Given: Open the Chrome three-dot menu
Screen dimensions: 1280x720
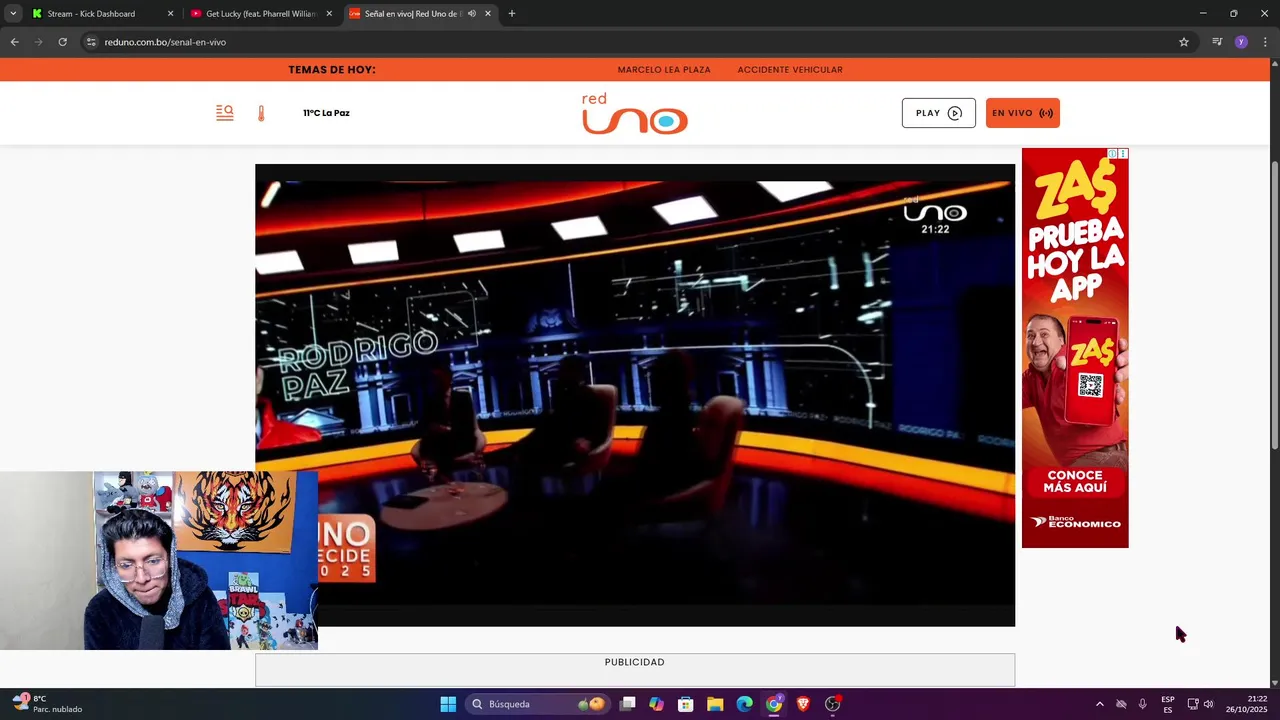Looking at the screenshot, I should click(1266, 42).
